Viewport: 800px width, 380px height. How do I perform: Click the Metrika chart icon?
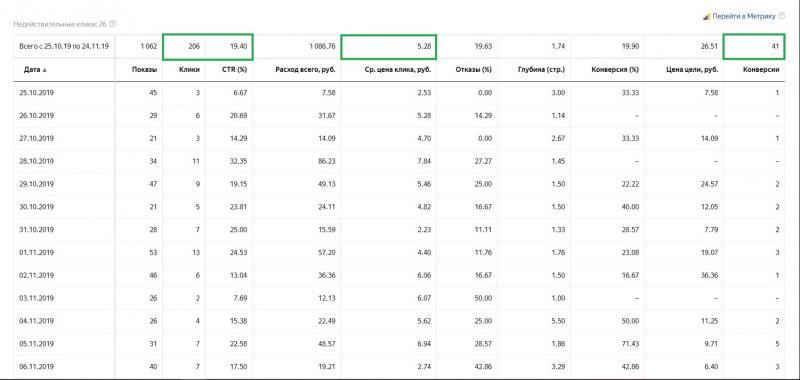(707, 17)
